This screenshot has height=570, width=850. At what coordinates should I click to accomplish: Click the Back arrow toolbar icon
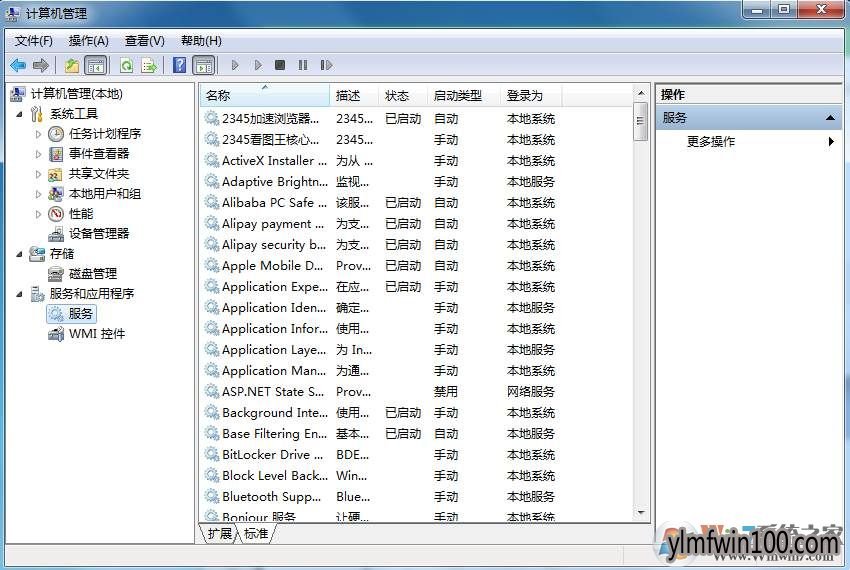pos(18,66)
